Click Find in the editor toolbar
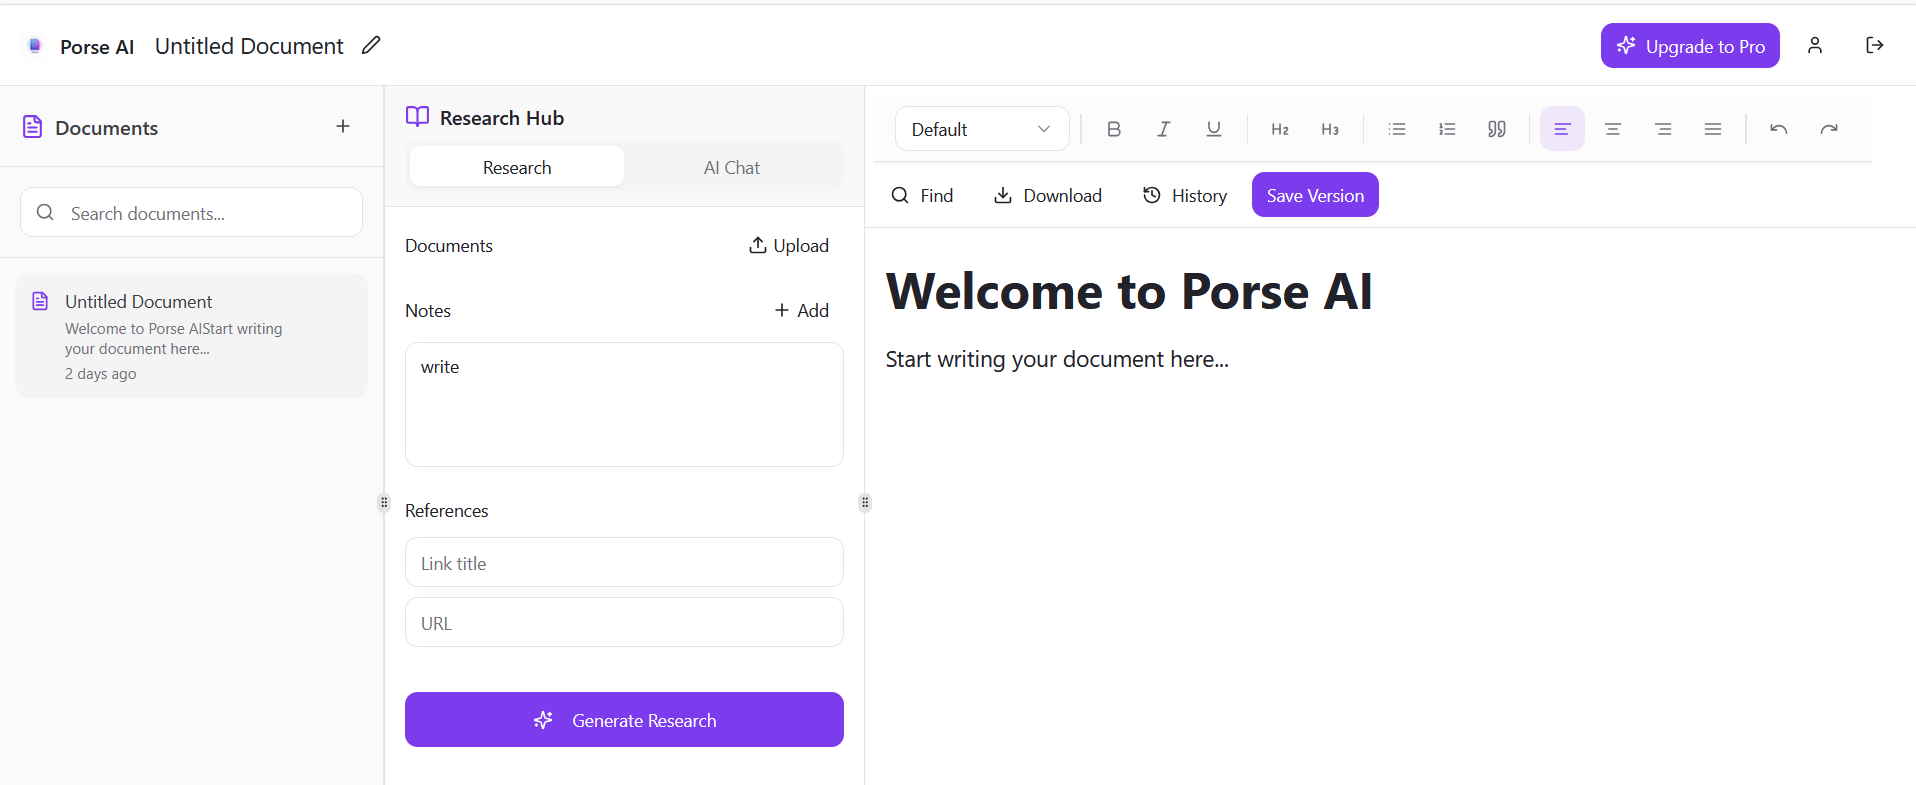 point(922,195)
